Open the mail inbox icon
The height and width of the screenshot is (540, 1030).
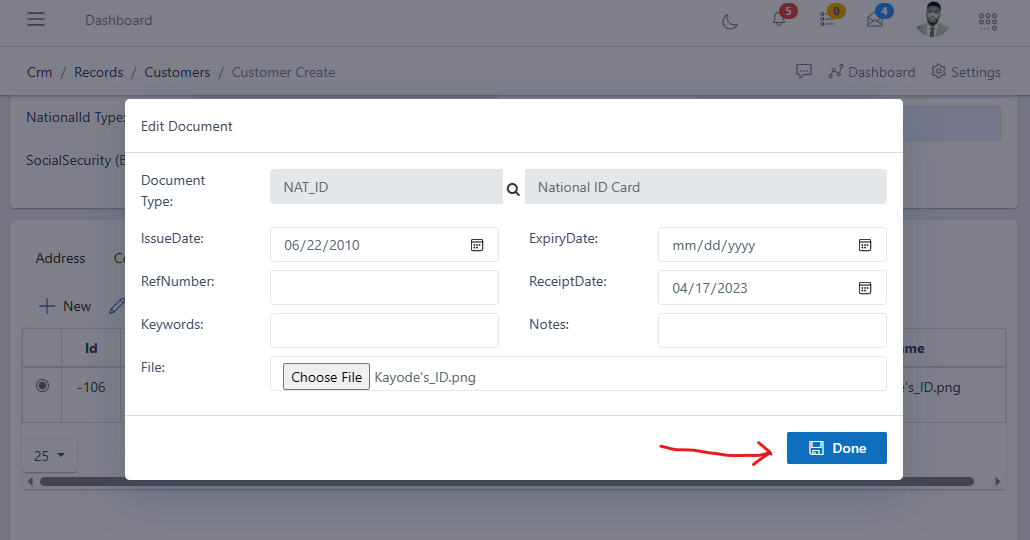click(x=875, y=20)
